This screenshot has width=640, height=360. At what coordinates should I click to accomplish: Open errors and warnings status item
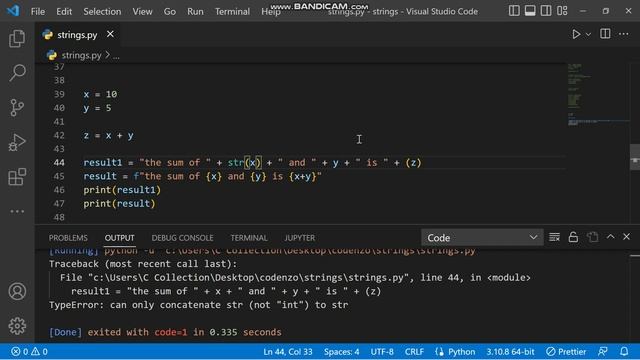[x=29, y=351]
